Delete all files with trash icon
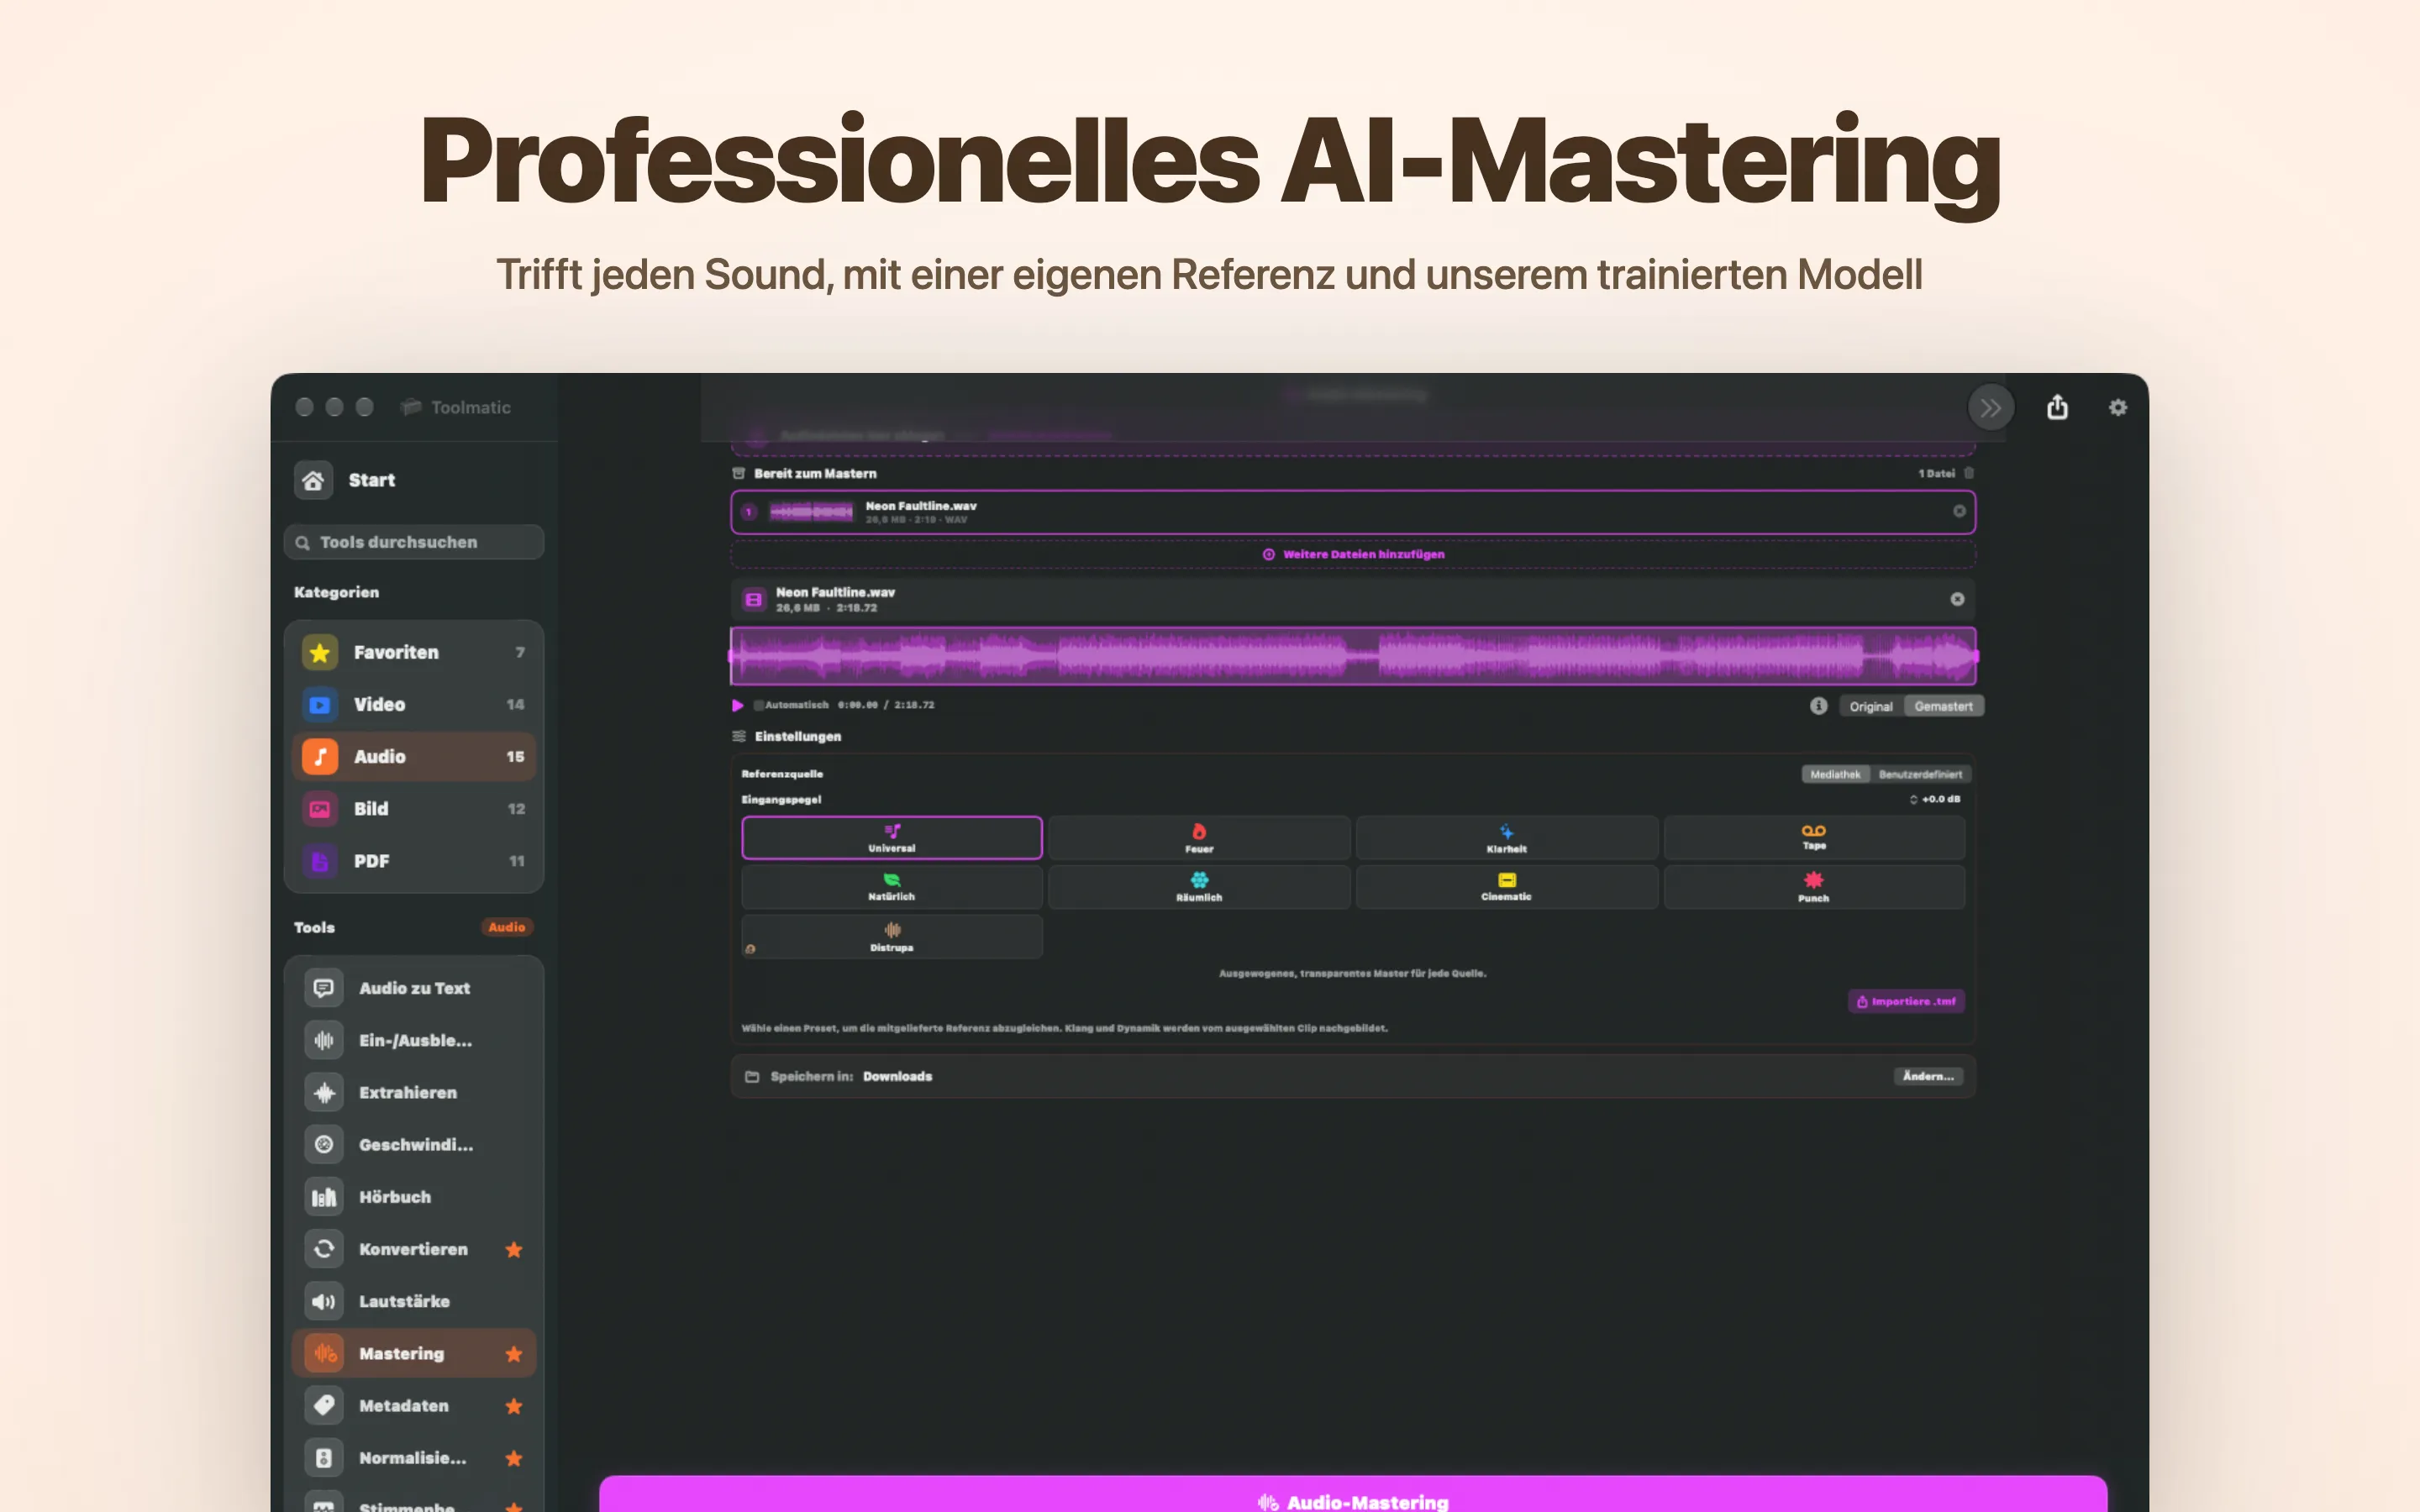This screenshot has height=1512, width=2420. click(1969, 473)
